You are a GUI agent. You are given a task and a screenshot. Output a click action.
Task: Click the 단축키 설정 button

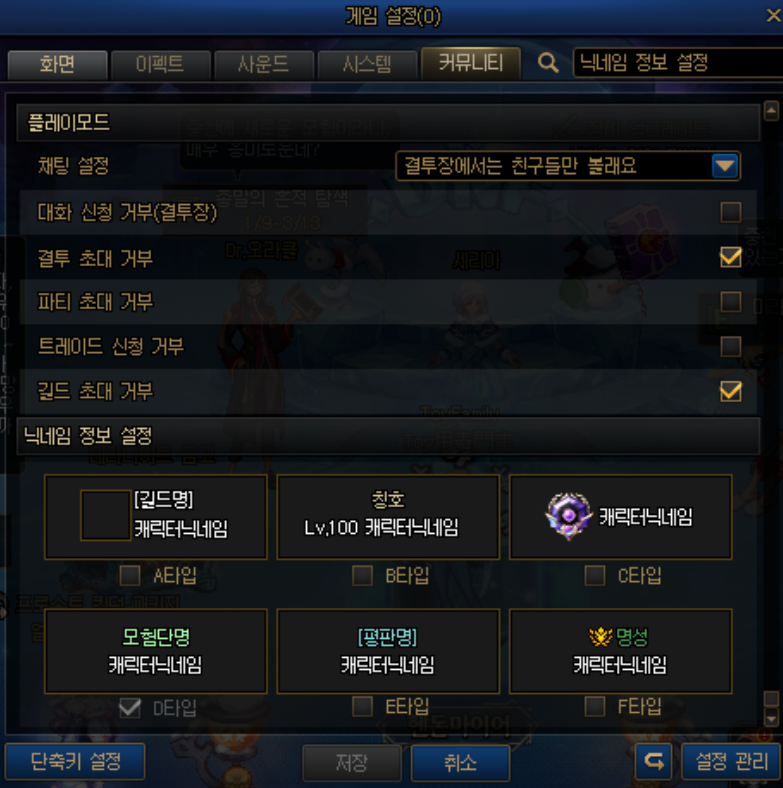pos(75,761)
